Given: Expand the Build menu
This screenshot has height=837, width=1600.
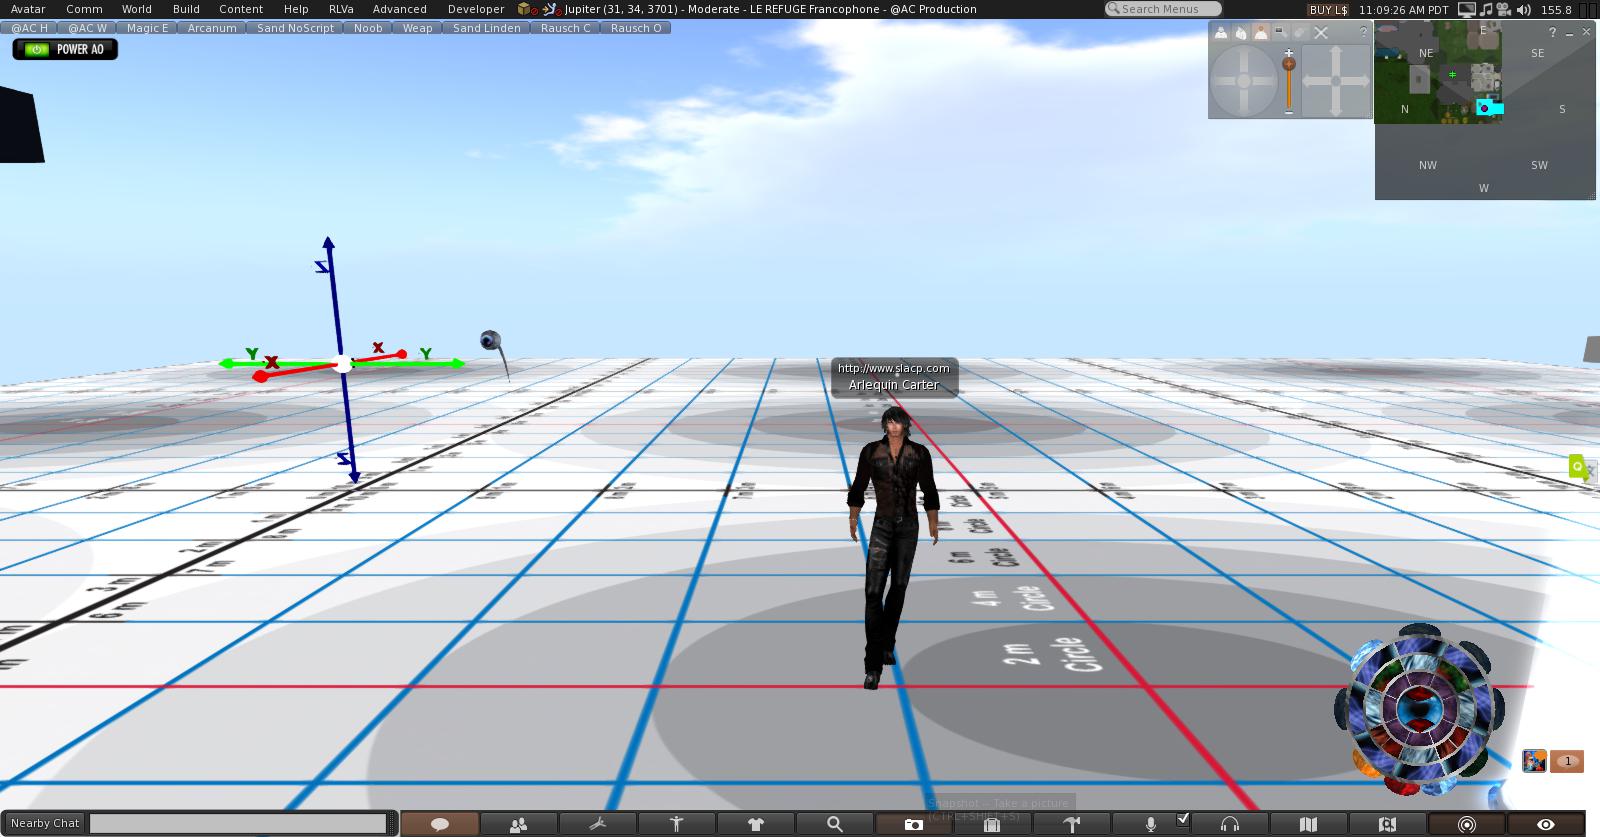Looking at the screenshot, I should coord(186,9).
